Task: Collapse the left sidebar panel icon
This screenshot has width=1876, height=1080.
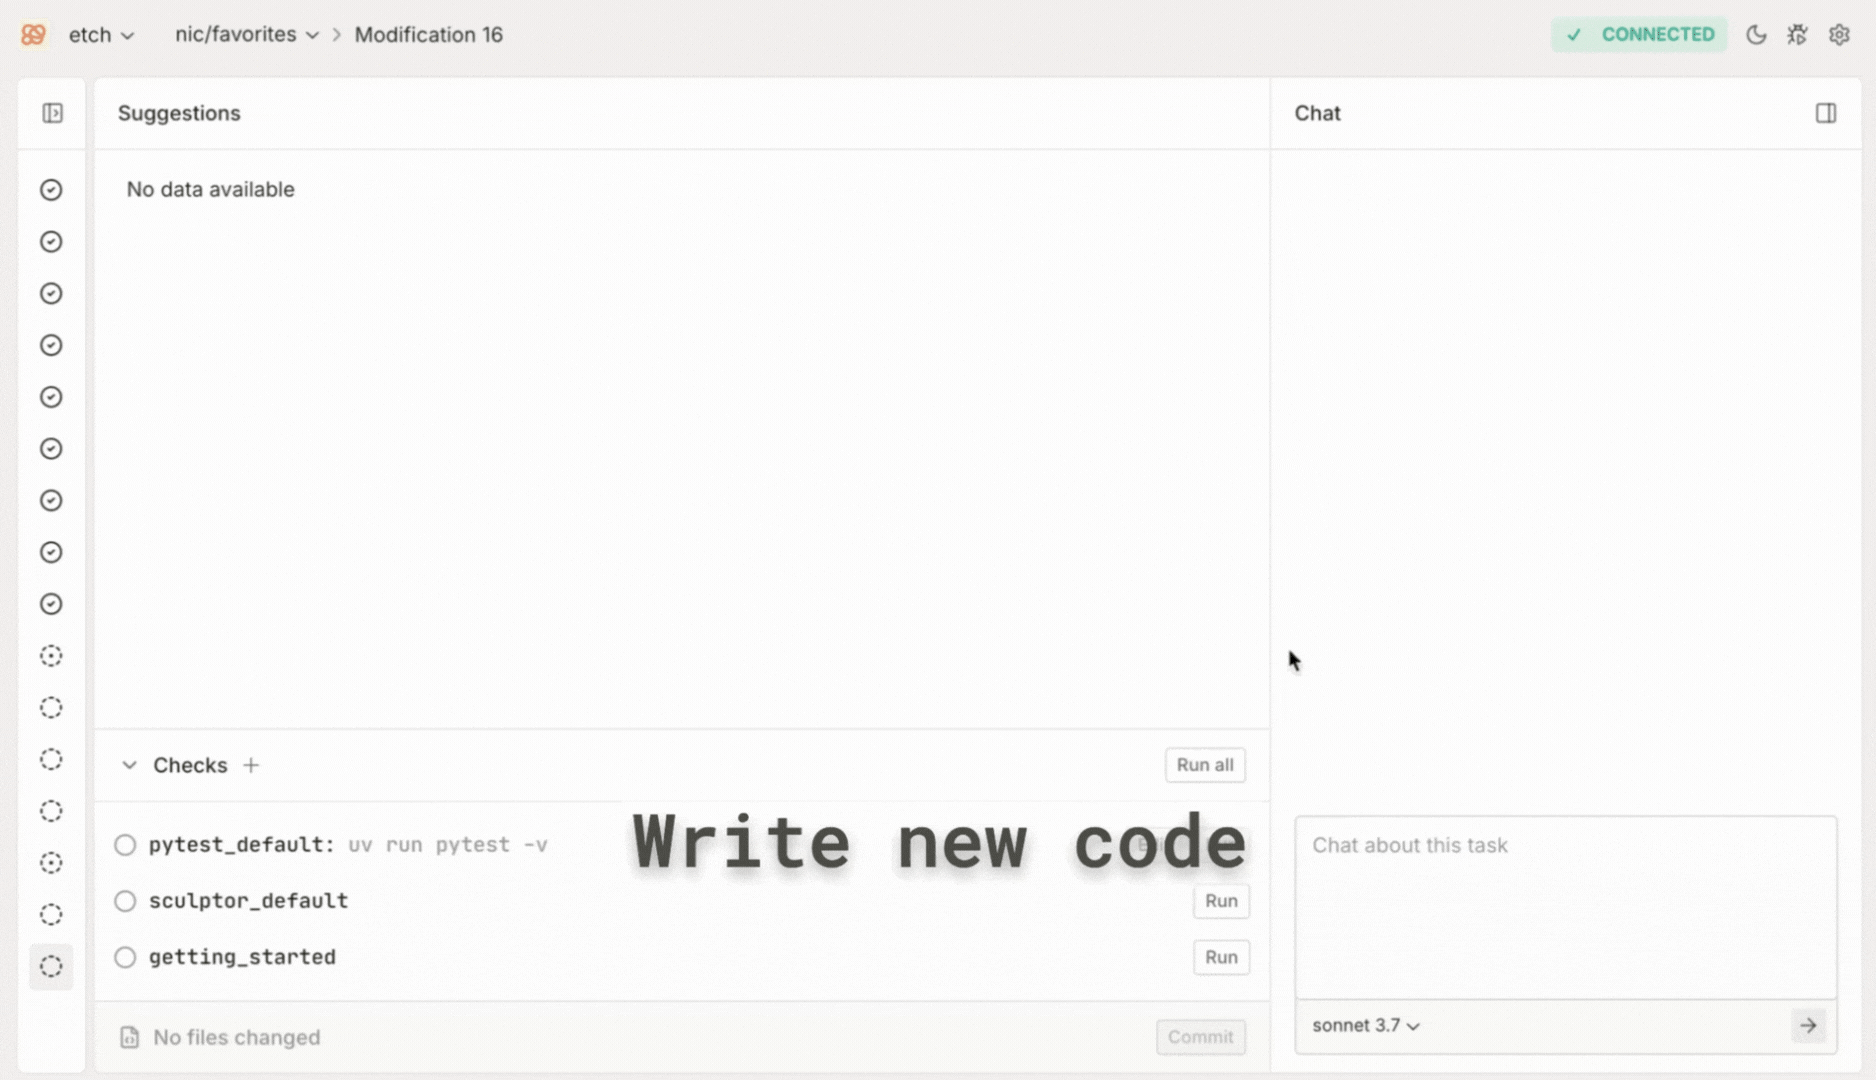Action: tap(53, 113)
